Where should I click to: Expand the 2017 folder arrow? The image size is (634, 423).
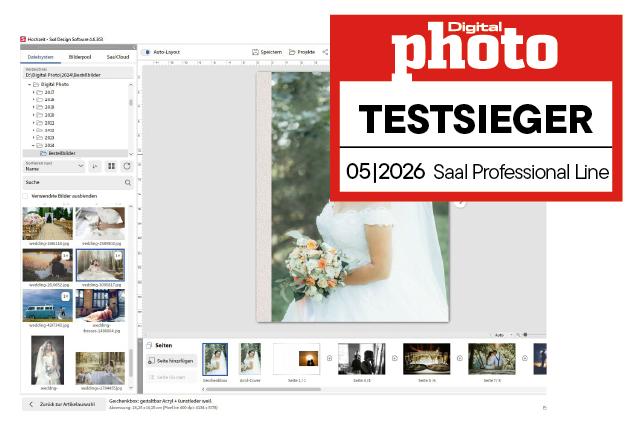pos(34,92)
